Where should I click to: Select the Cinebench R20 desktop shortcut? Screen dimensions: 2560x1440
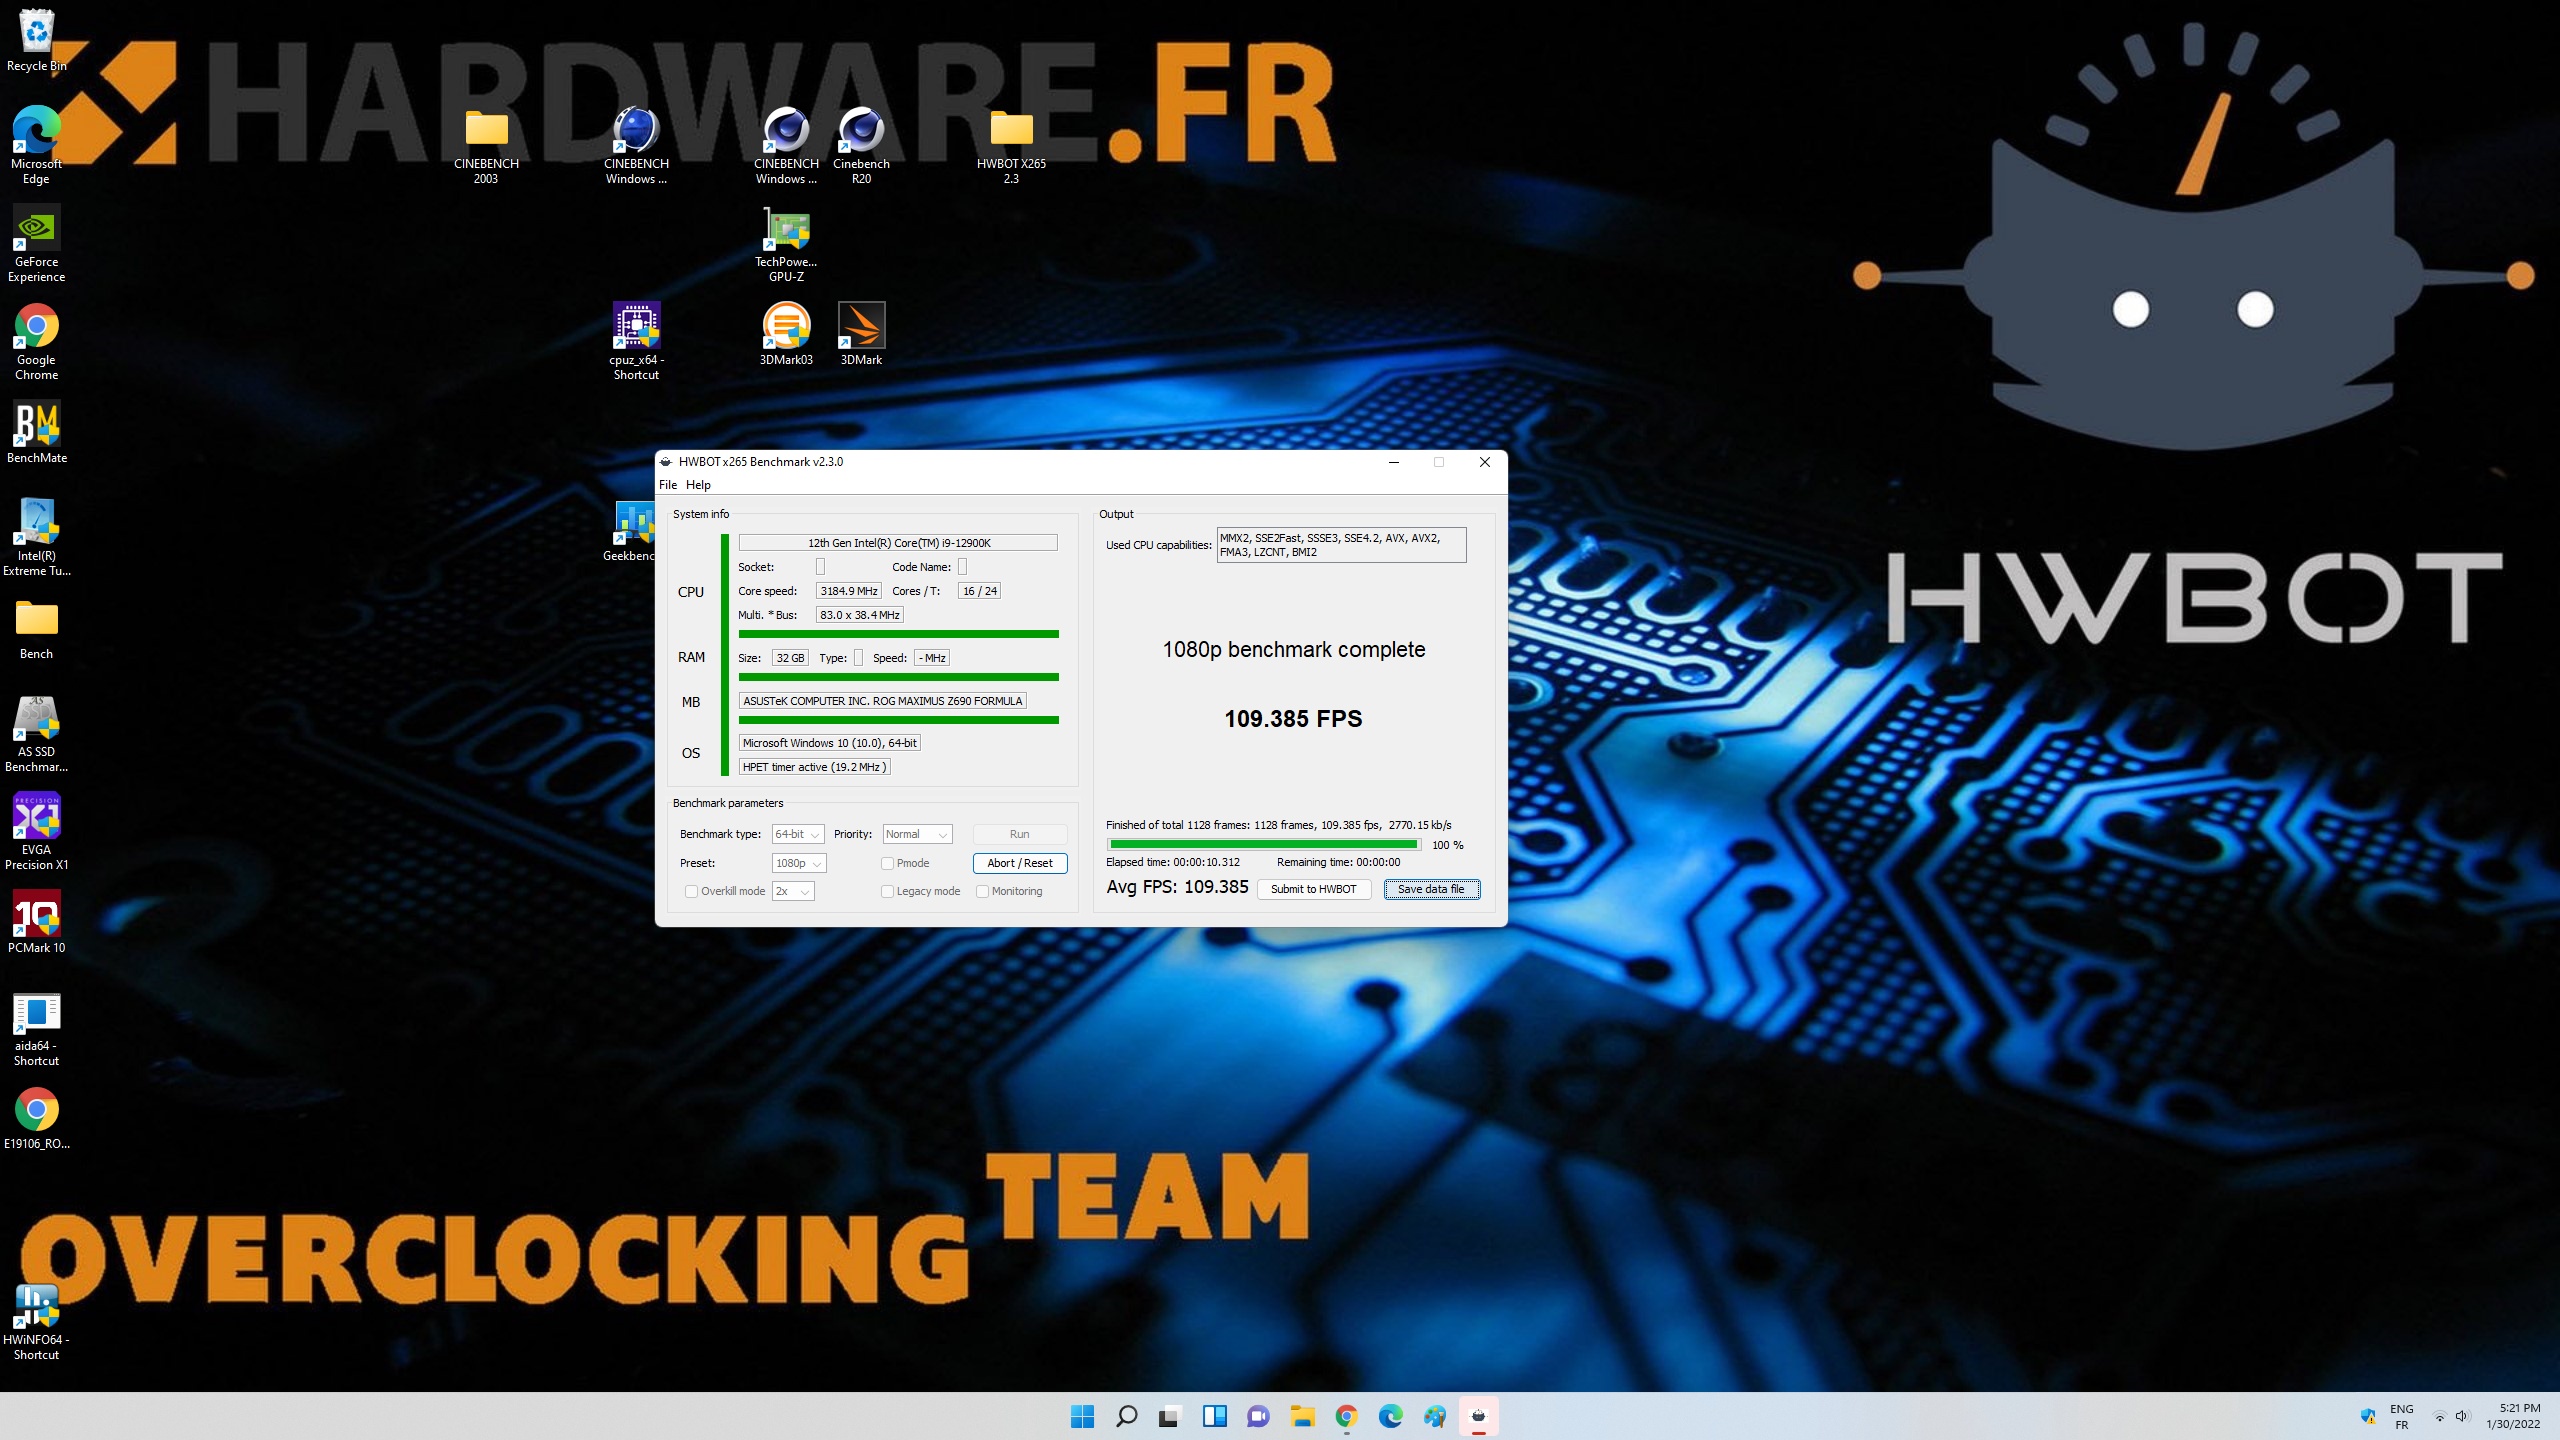[x=861, y=145]
